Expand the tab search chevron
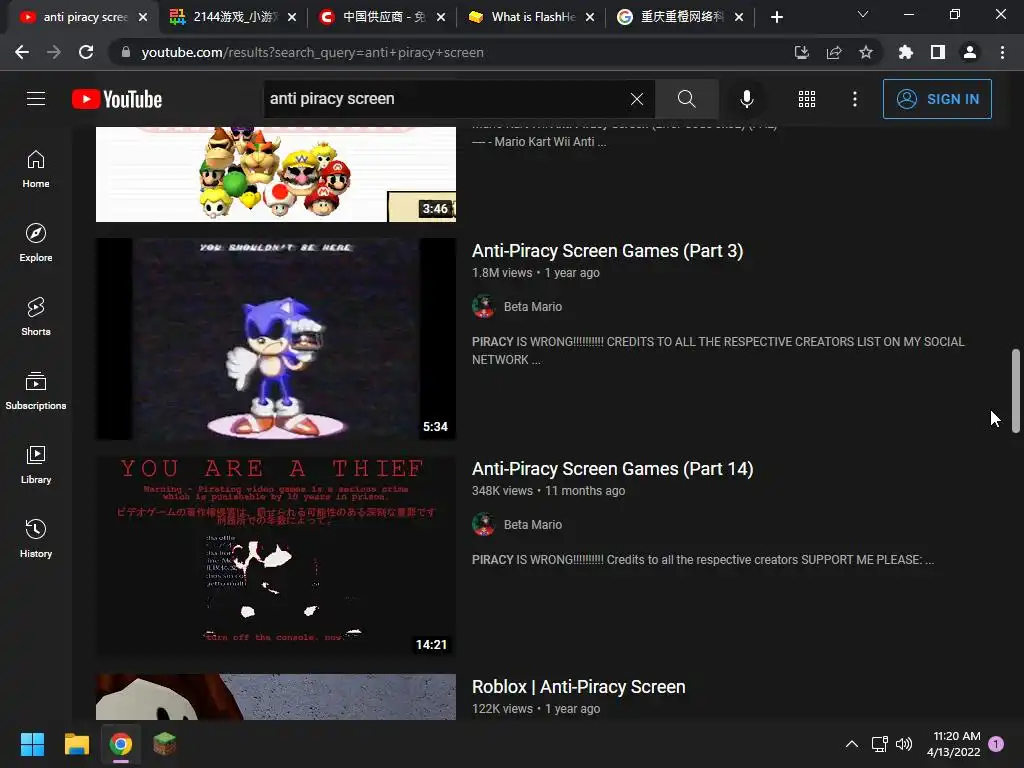The width and height of the screenshot is (1024, 768). pyautogui.click(x=863, y=14)
